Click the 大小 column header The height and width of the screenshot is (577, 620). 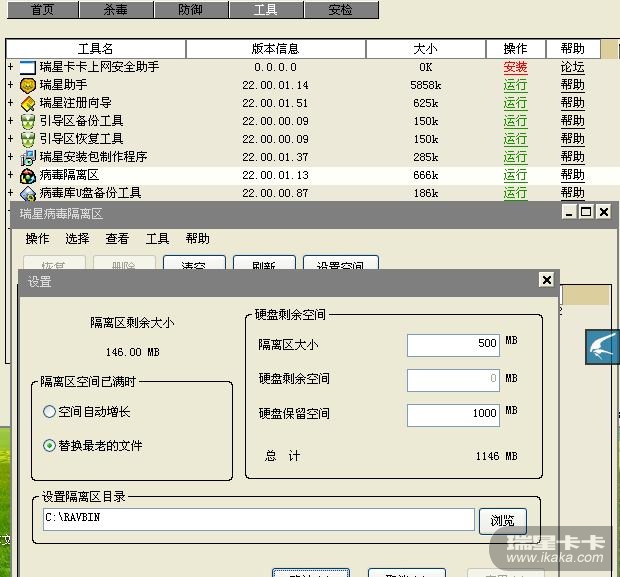click(426, 49)
